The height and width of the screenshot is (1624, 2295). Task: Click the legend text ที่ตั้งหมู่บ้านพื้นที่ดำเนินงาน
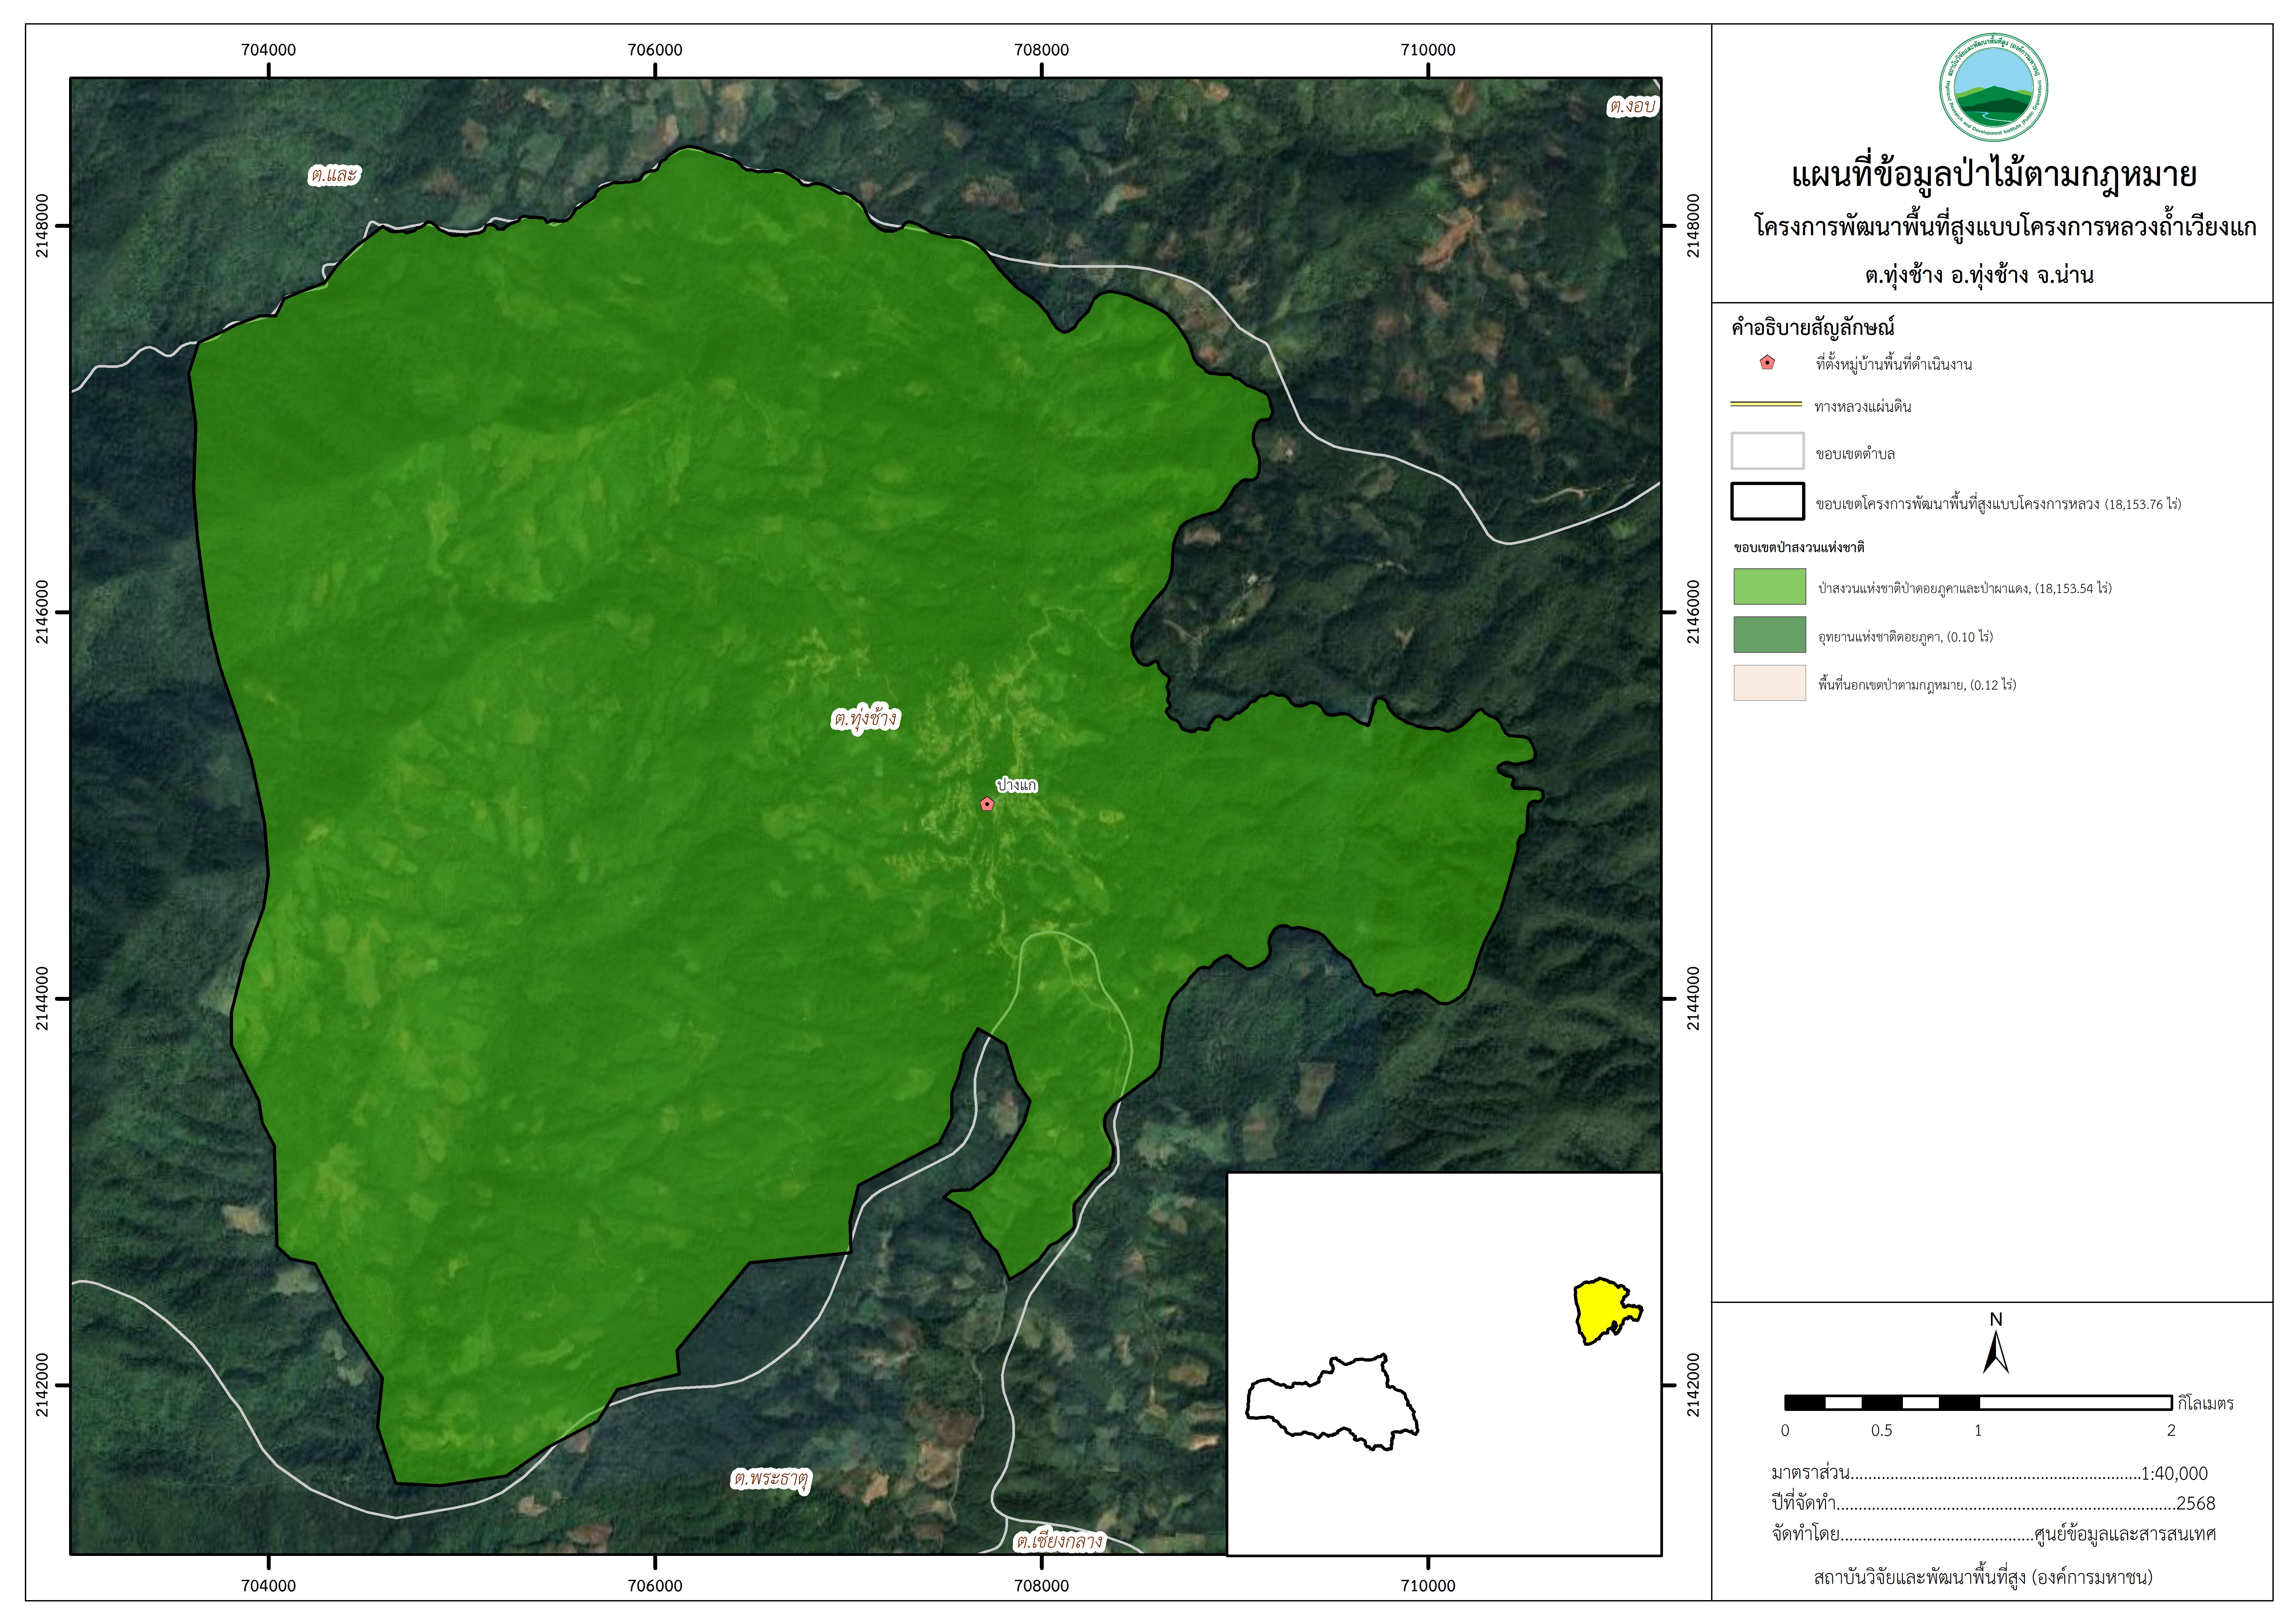tap(1894, 364)
